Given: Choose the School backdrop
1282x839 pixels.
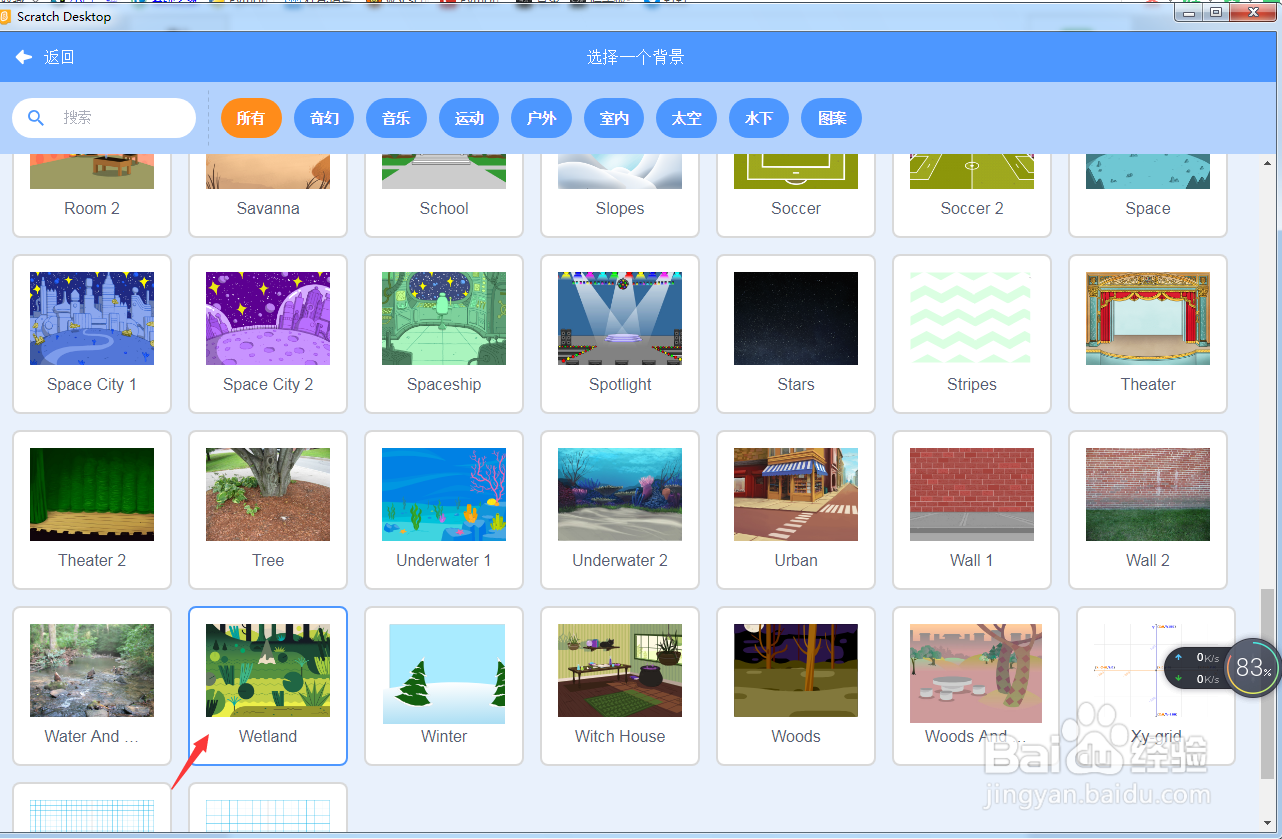Looking at the screenshot, I should click(x=444, y=195).
